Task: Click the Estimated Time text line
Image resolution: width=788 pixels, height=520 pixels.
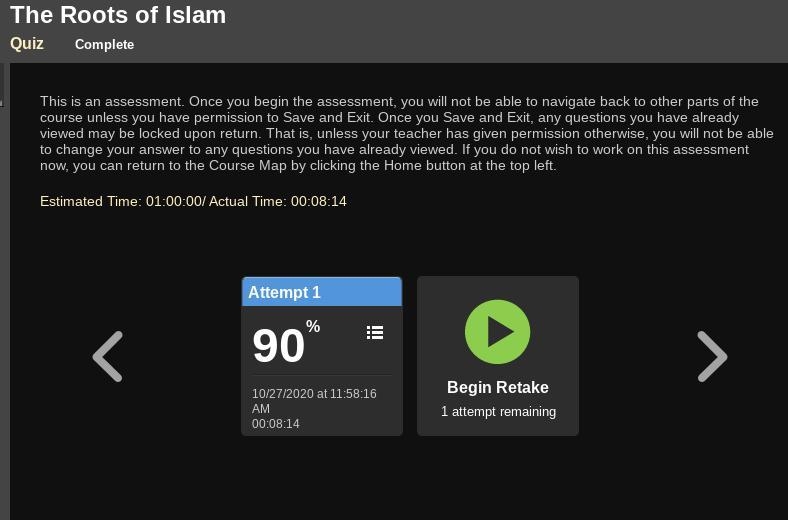Action: coord(193,201)
